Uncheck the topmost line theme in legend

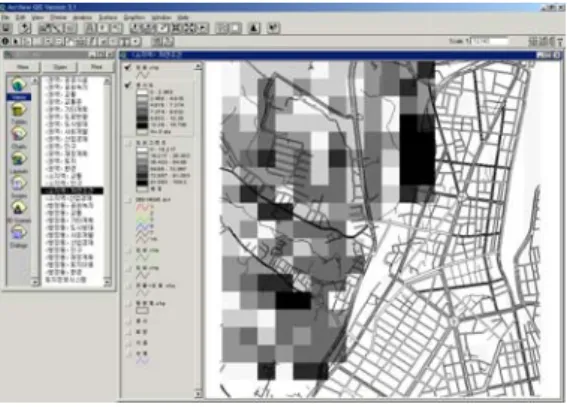(x=128, y=68)
